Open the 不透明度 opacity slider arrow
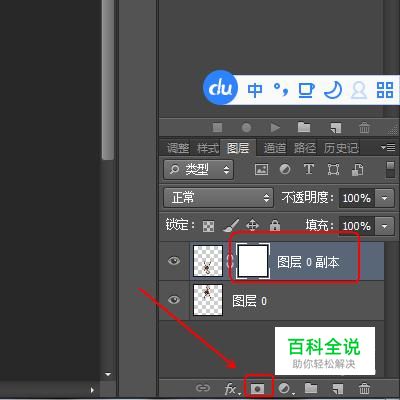The image size is (400, 400). click(x=384, y=198)
